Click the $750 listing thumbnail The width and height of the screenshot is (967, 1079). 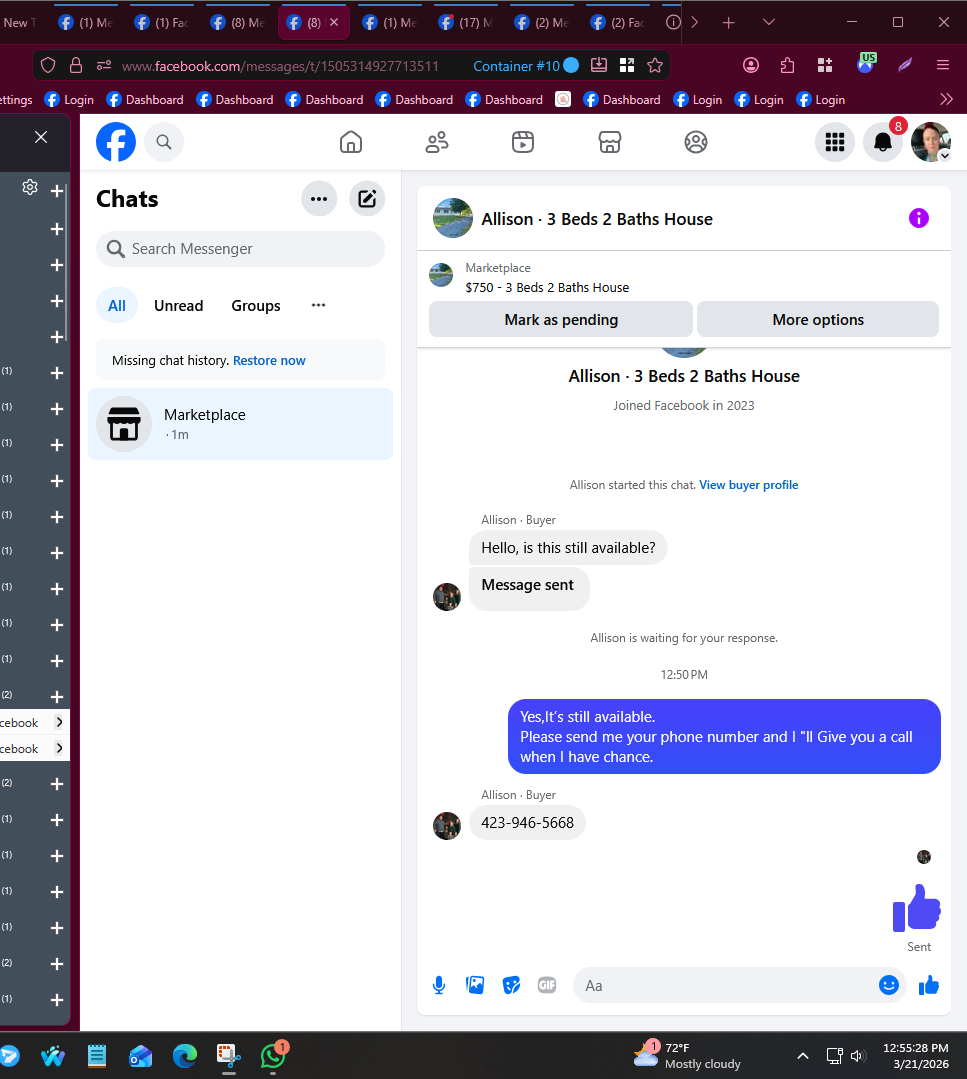point(441,275)
